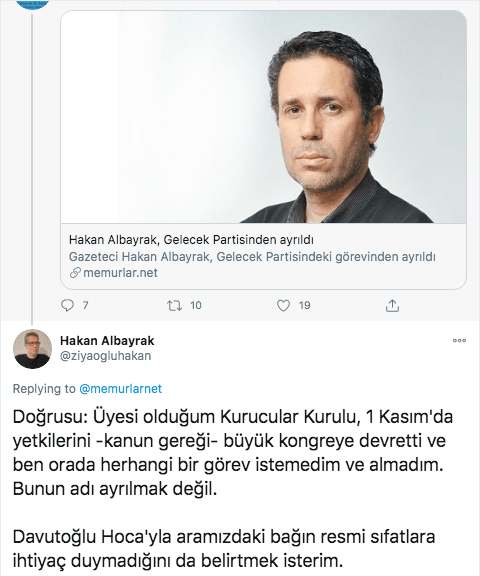
Task: Click the tweet text starting with Doğrusu
Action: pos(233,453)
